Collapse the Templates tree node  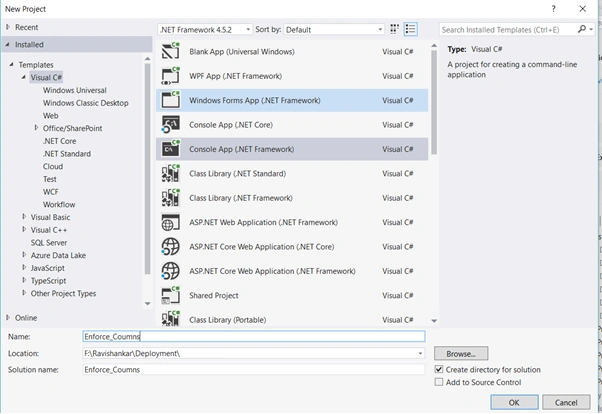pos(12,65)
